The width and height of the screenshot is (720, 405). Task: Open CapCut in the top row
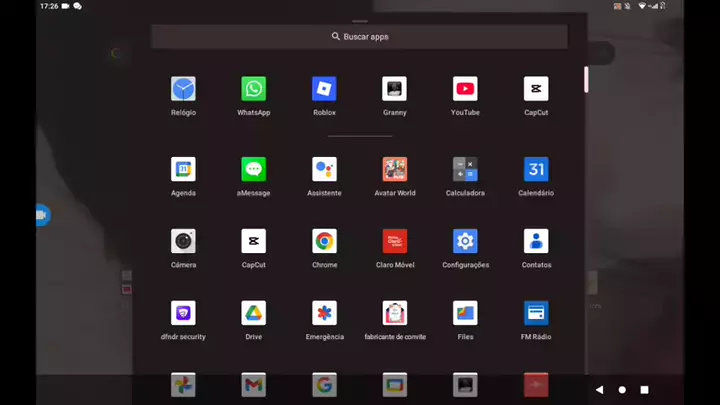pyautogui.click(x=536, y=89)
